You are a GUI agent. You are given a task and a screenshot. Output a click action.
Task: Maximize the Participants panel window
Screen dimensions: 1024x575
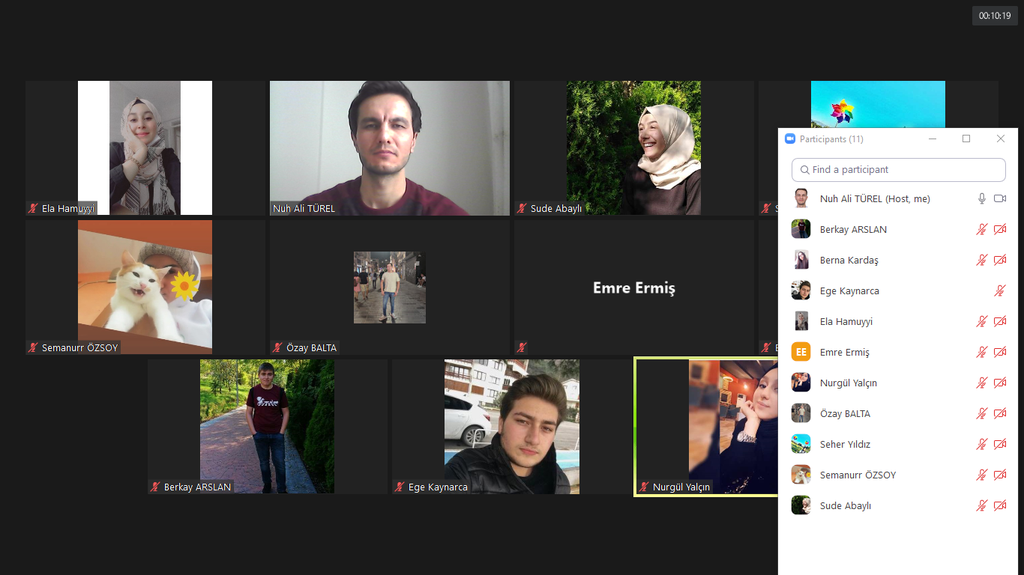click(966, 139)
